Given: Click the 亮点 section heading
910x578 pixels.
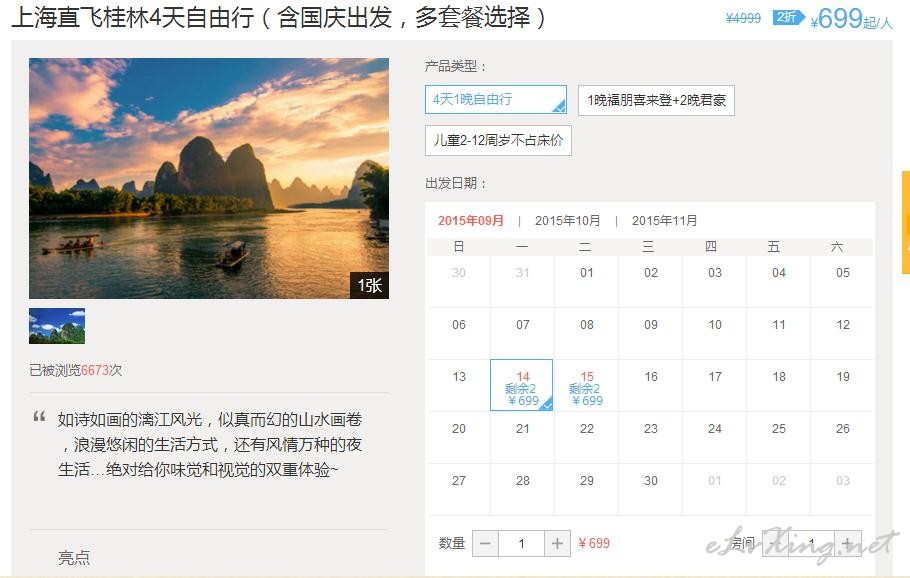Looking at the screenshot, I should pos(74,558).
